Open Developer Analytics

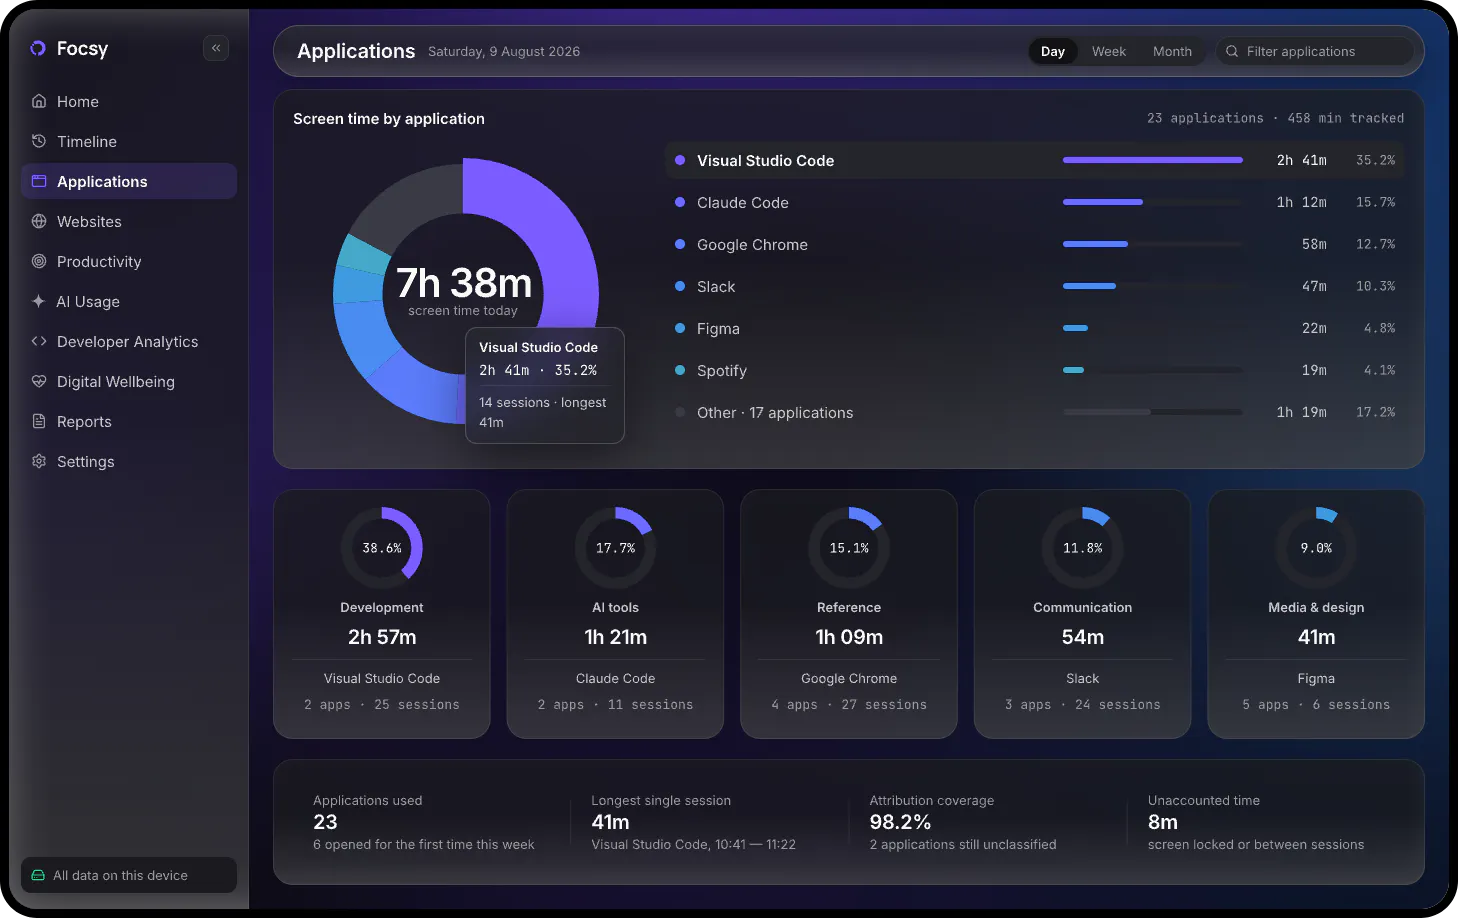click(129, 341)
